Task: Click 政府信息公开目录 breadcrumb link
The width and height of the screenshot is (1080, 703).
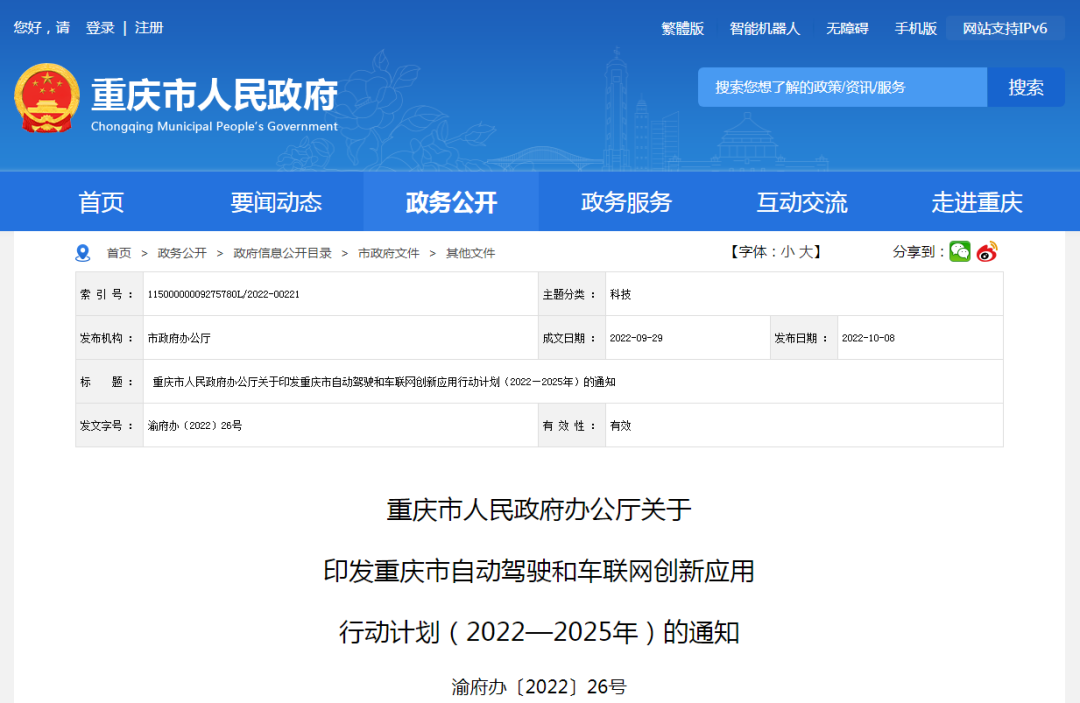Action: point(282,253)
